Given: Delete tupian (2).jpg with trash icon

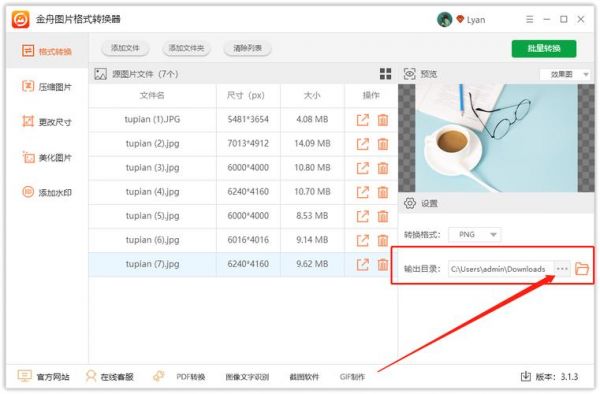Looking at the screenshot, I should point(383,144).
